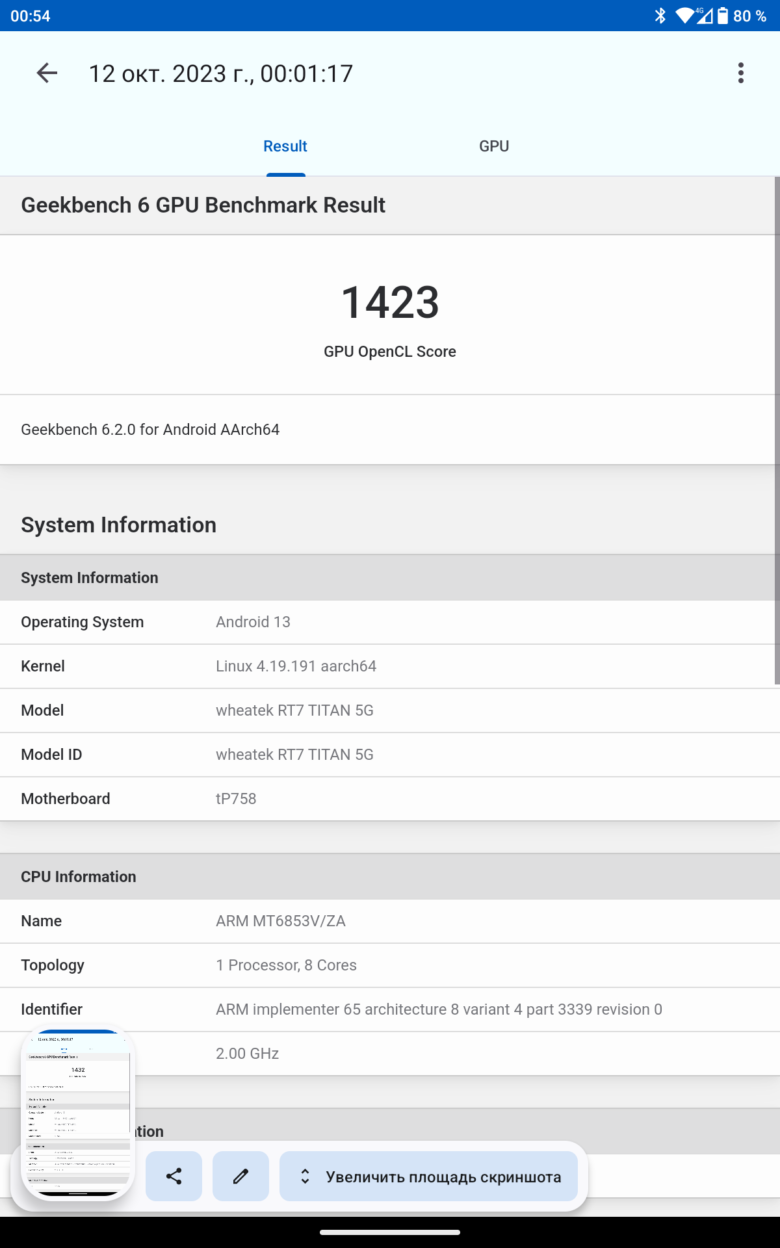780x1248 pixels.
Task: Select 1 Processor, 8 Cores value
Action: click(x=286, y=965)
